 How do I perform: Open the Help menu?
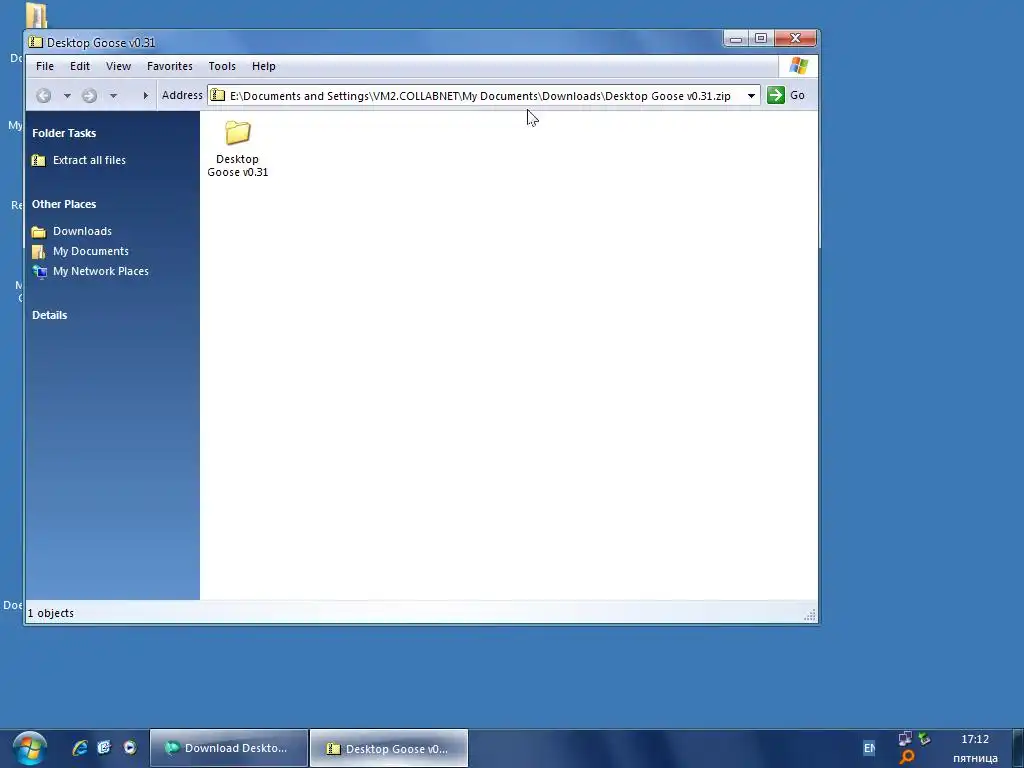pos(264,66)
